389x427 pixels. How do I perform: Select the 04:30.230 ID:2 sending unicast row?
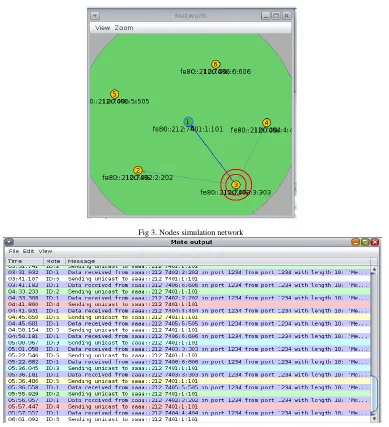(188, 291)
